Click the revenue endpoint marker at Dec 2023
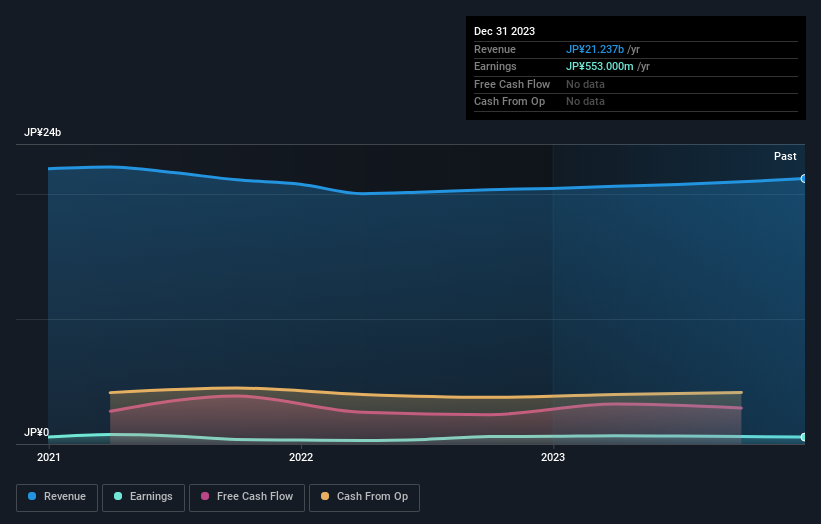821x524 pixels. [x=803, y=179]
